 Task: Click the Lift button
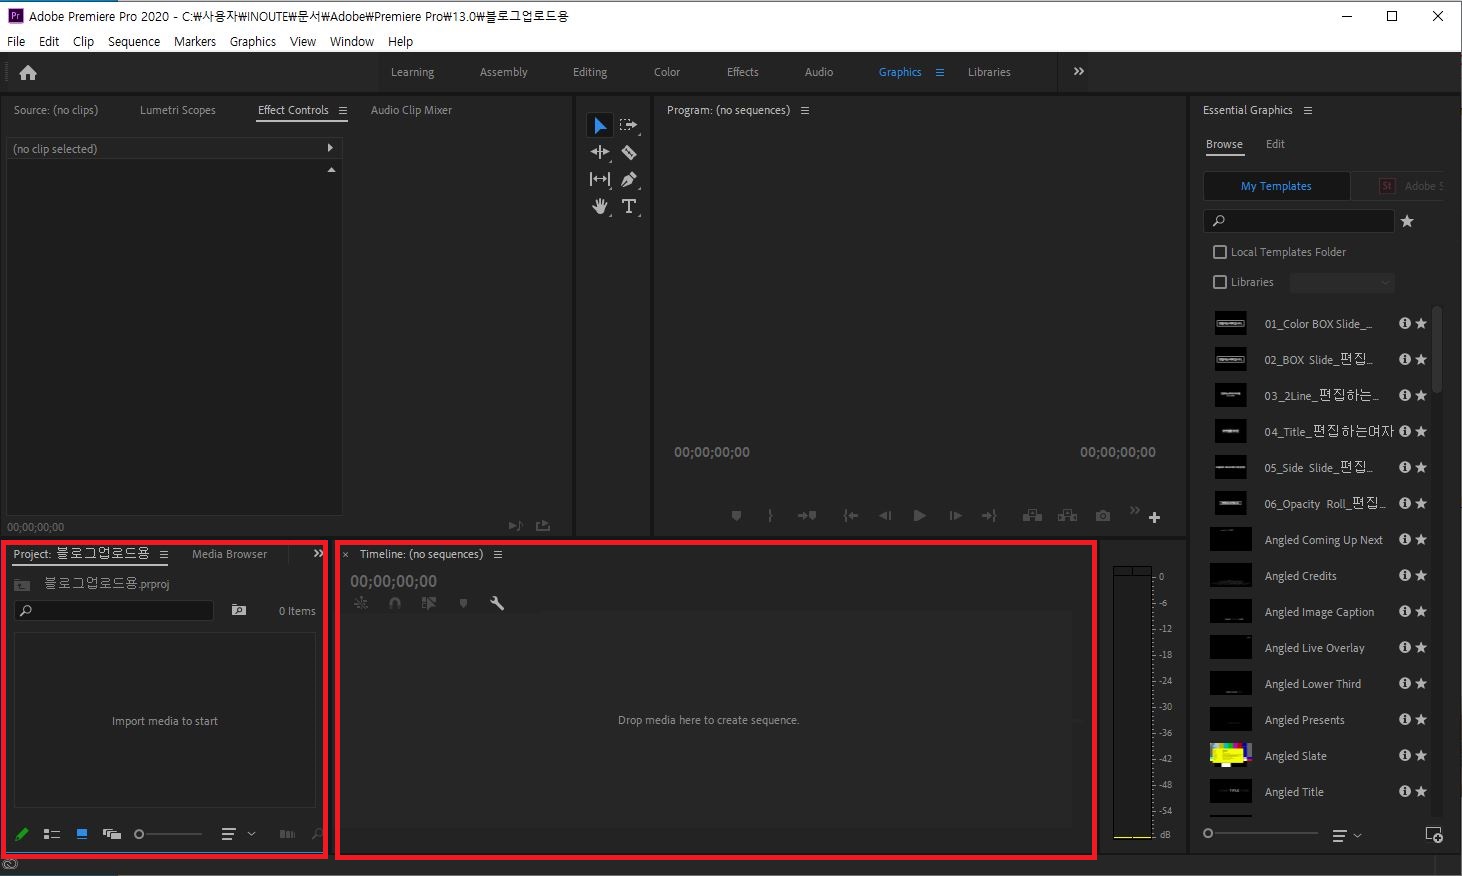1032,516
